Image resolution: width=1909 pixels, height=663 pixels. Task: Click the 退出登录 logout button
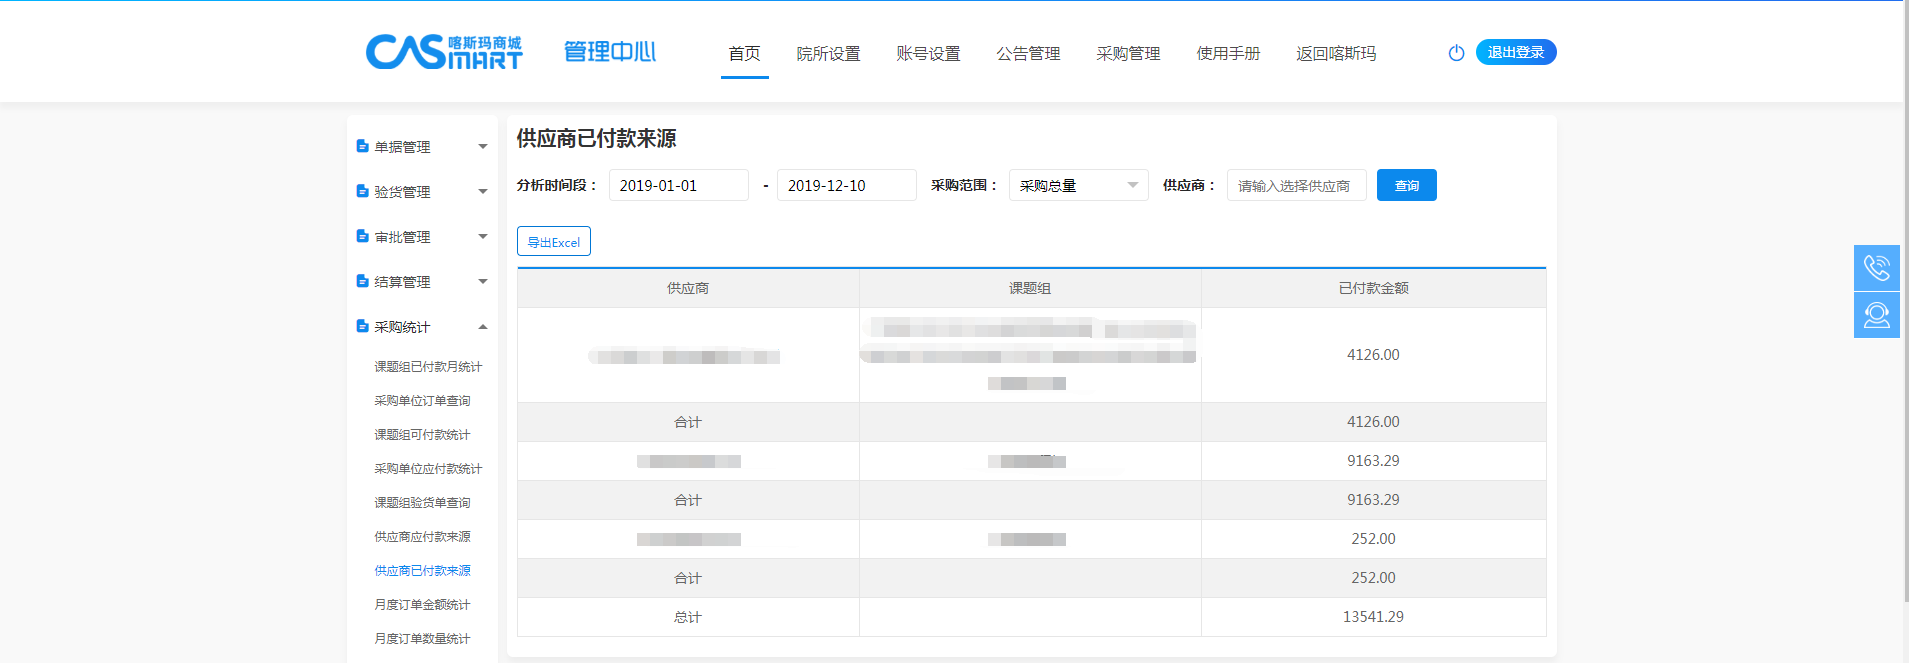pos(1515,52)
